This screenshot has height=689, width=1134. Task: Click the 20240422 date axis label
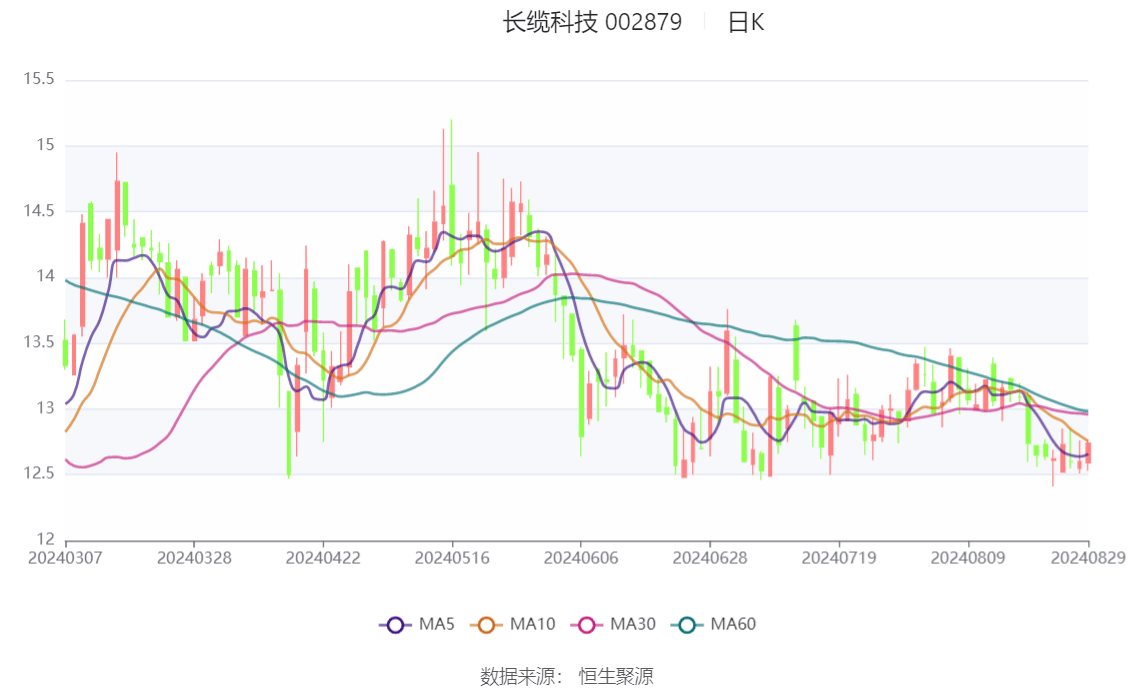tap(323, 557)
